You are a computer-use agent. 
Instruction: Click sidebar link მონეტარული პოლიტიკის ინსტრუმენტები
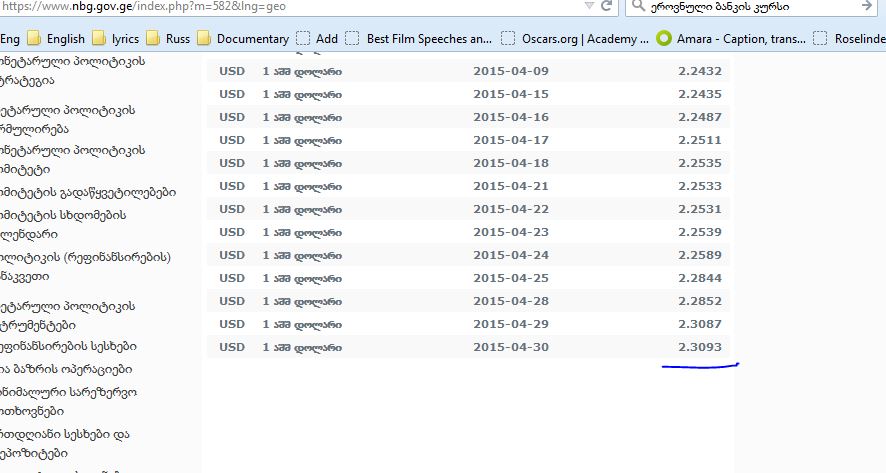(68, 315)
